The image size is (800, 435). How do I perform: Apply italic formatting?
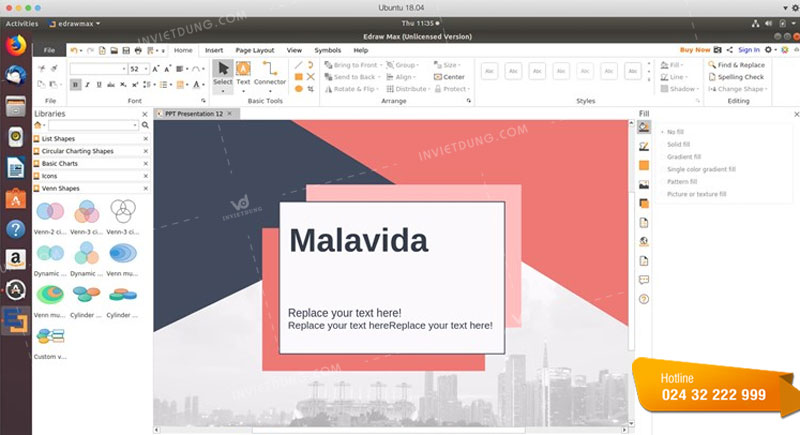pos(87,85)
